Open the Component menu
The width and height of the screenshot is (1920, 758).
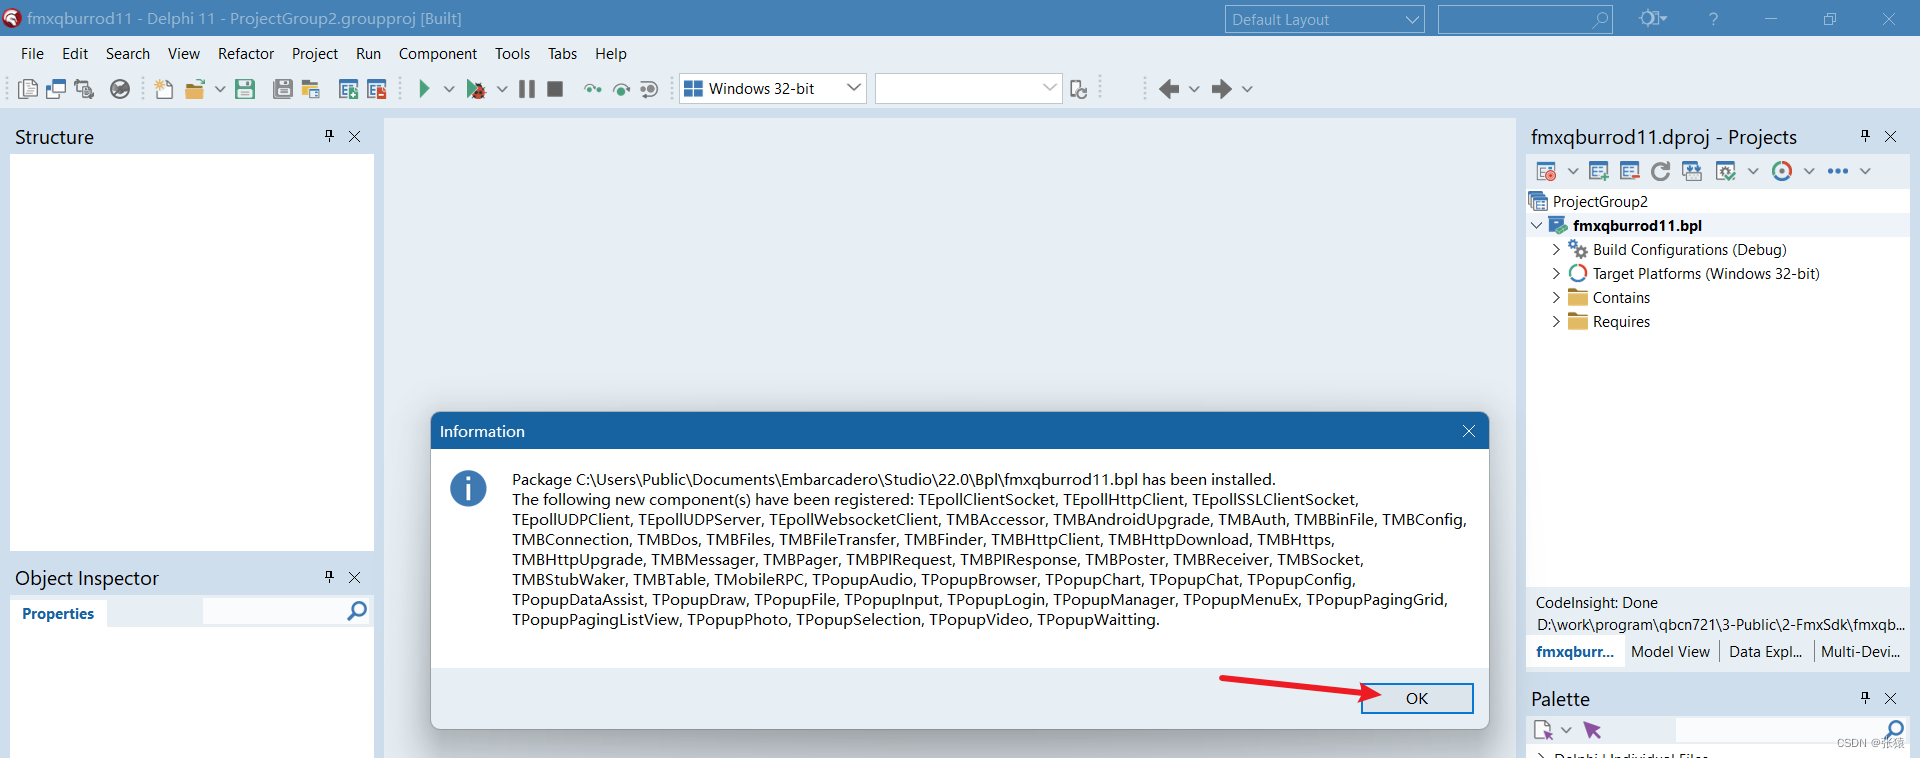(438, 54)
